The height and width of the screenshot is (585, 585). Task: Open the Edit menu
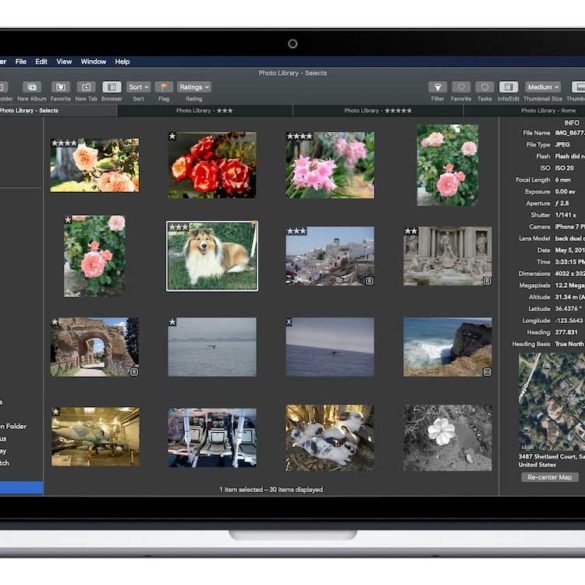pos(41,62)
